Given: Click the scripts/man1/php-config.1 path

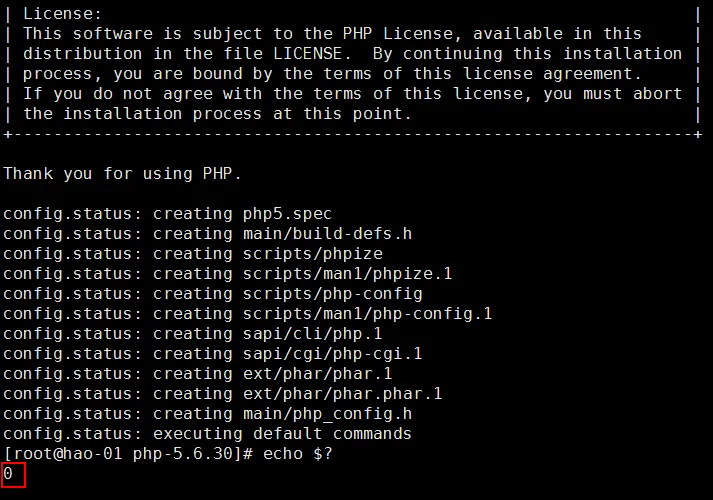Looking at the screenshot, I should coord(367,313).
